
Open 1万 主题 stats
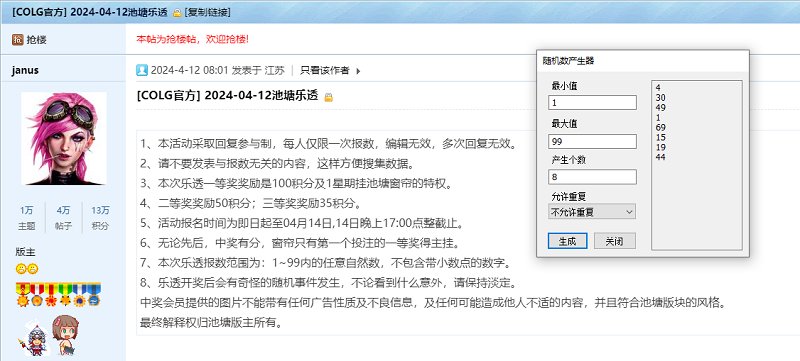(27, 218)
